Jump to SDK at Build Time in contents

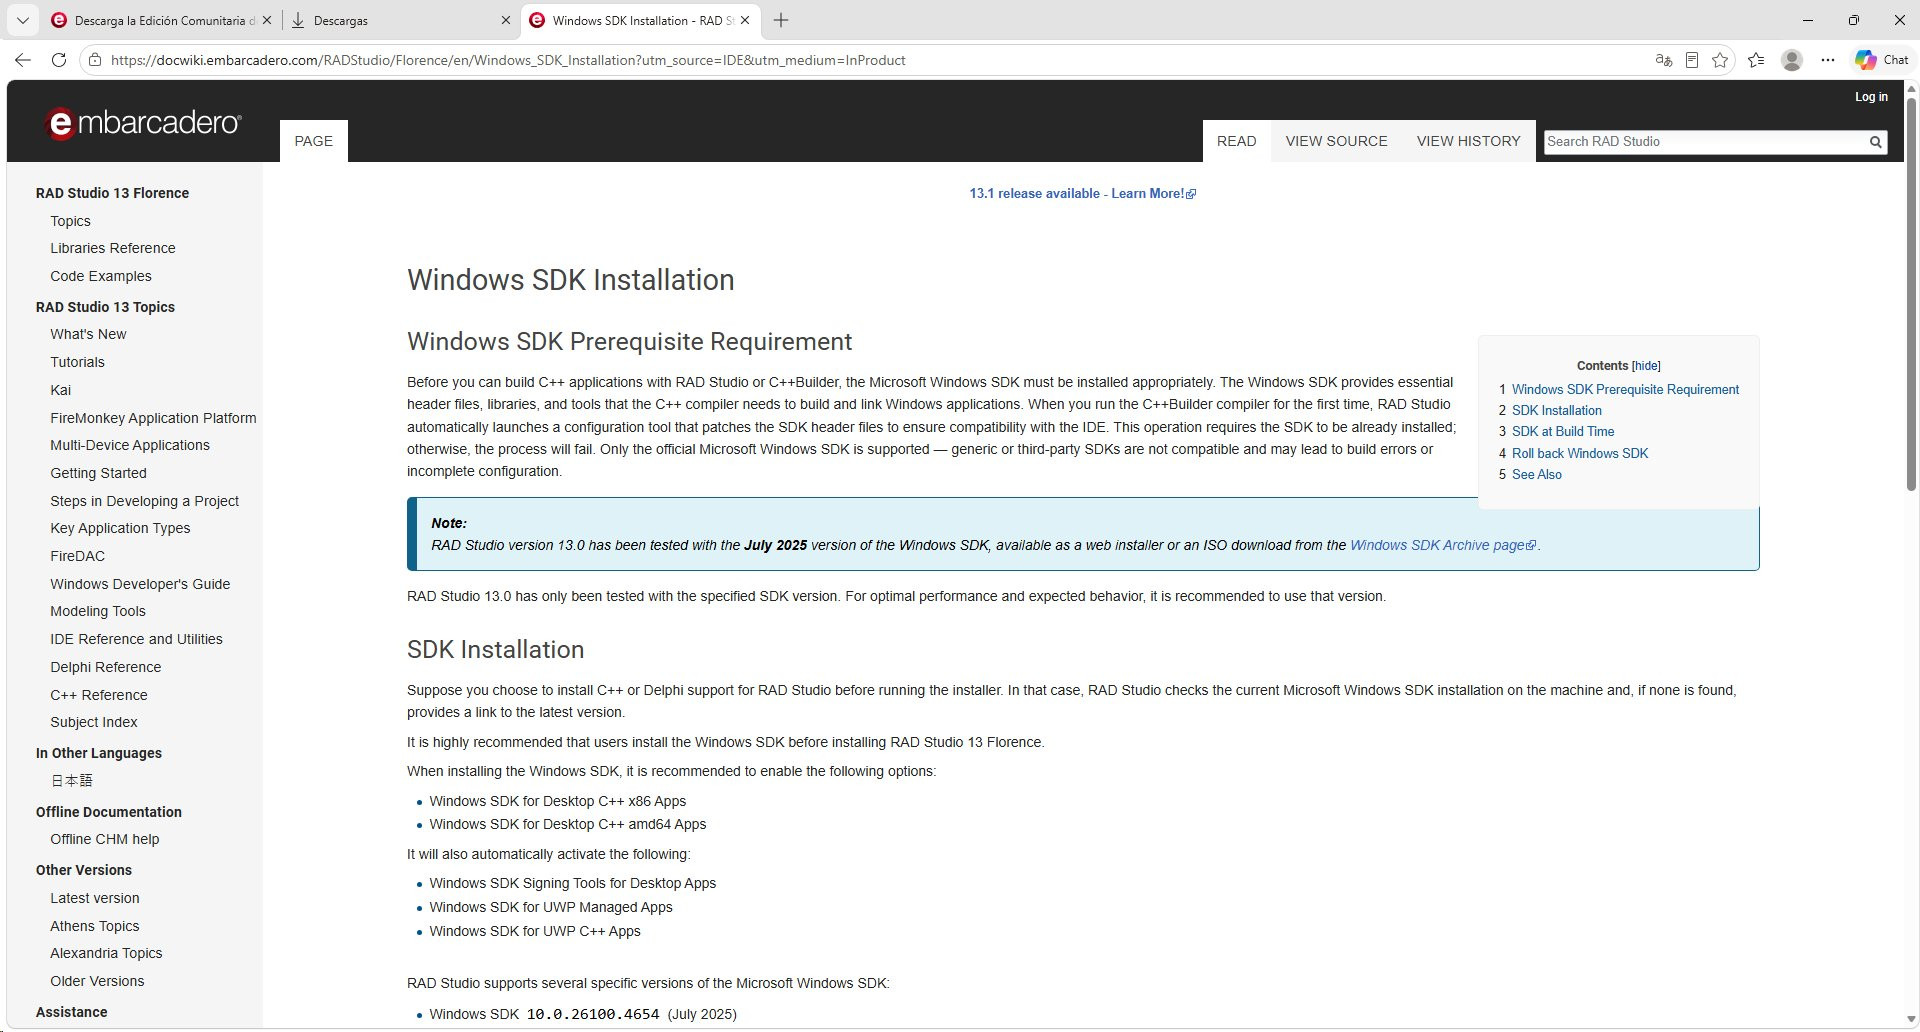tap(1563, 432)
